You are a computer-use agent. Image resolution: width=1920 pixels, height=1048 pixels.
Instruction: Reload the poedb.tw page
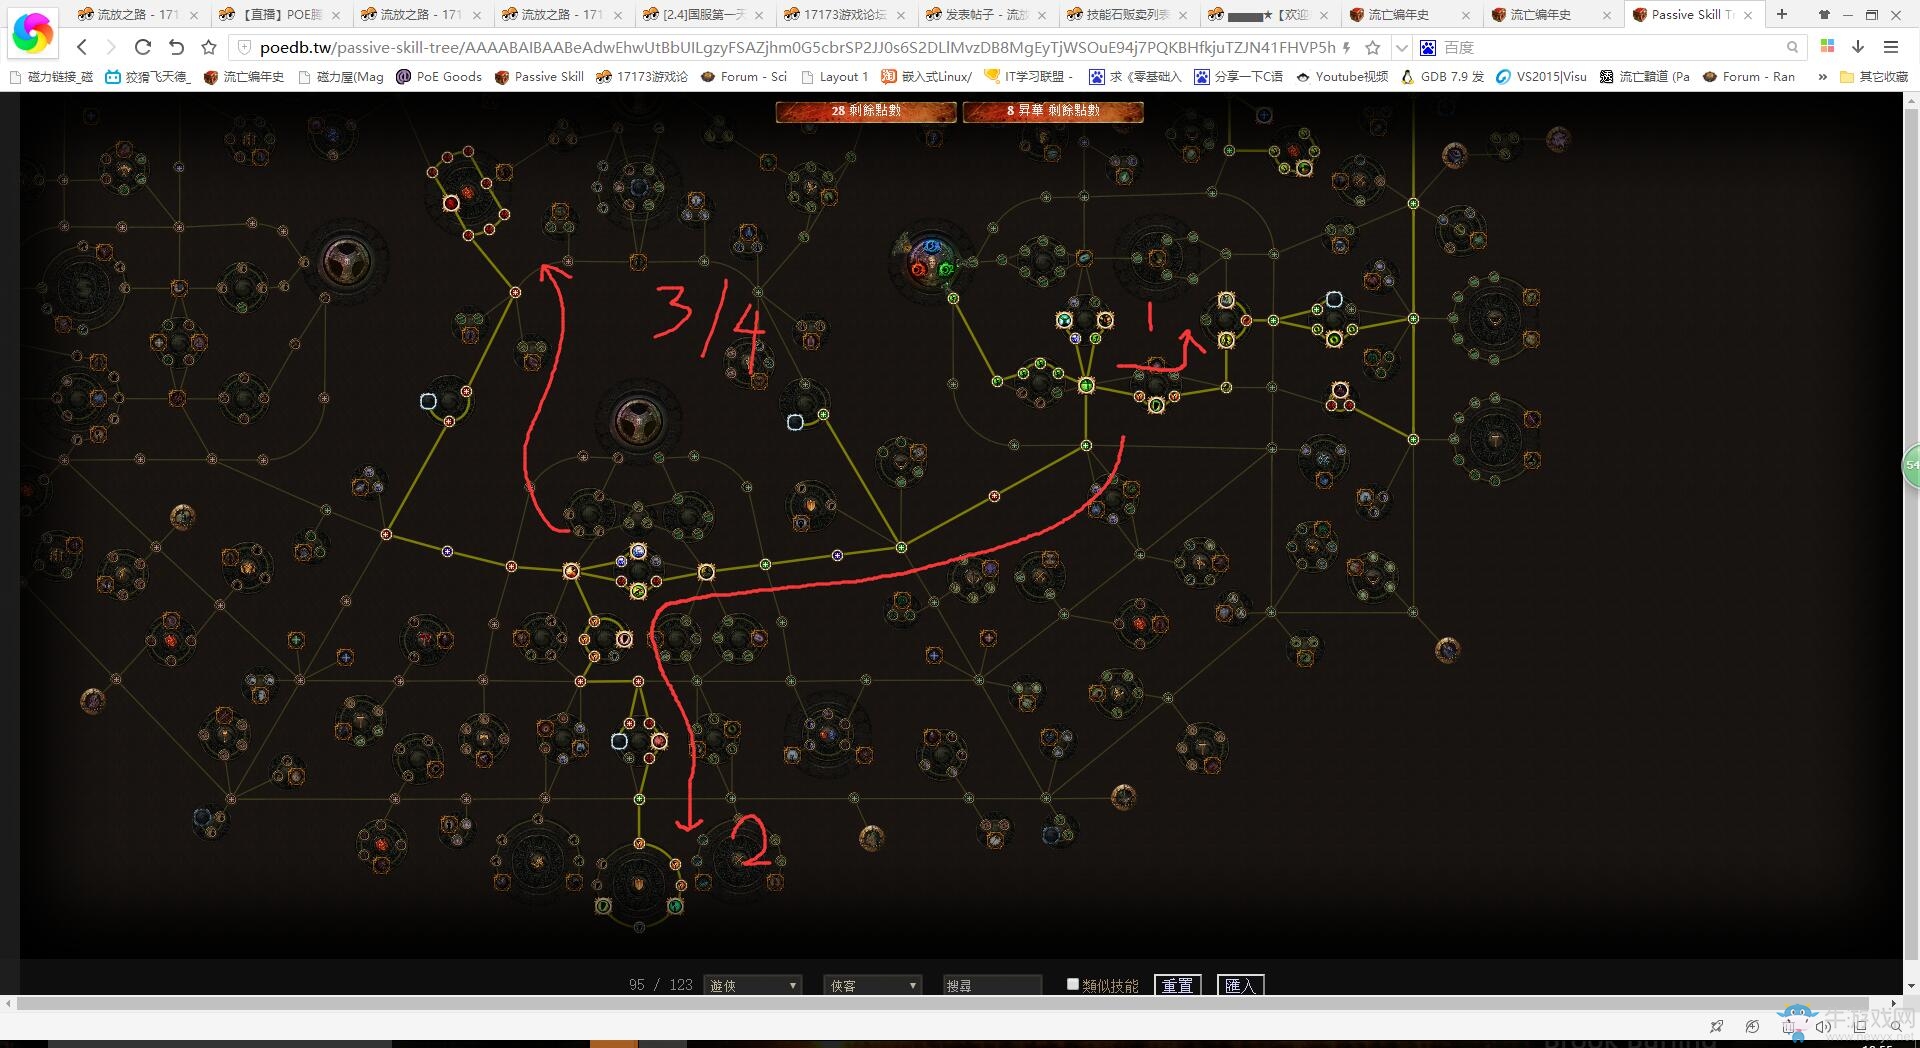click(x=142, y=47)
